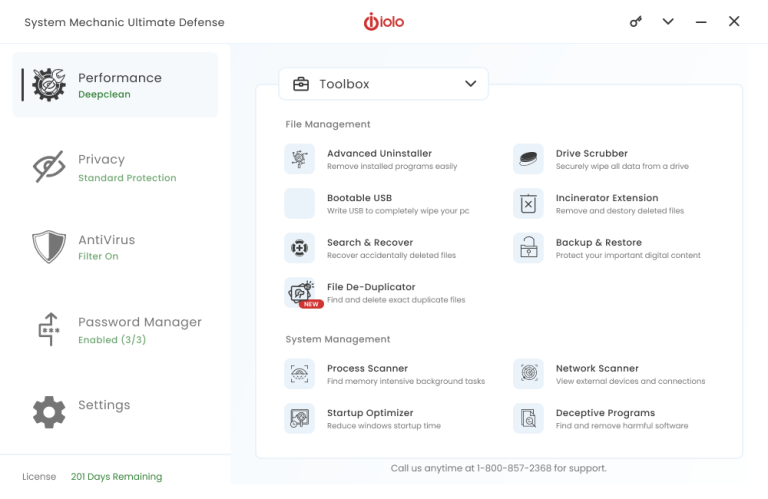Start the Process Scanner icon

click(x=299, y=374)
